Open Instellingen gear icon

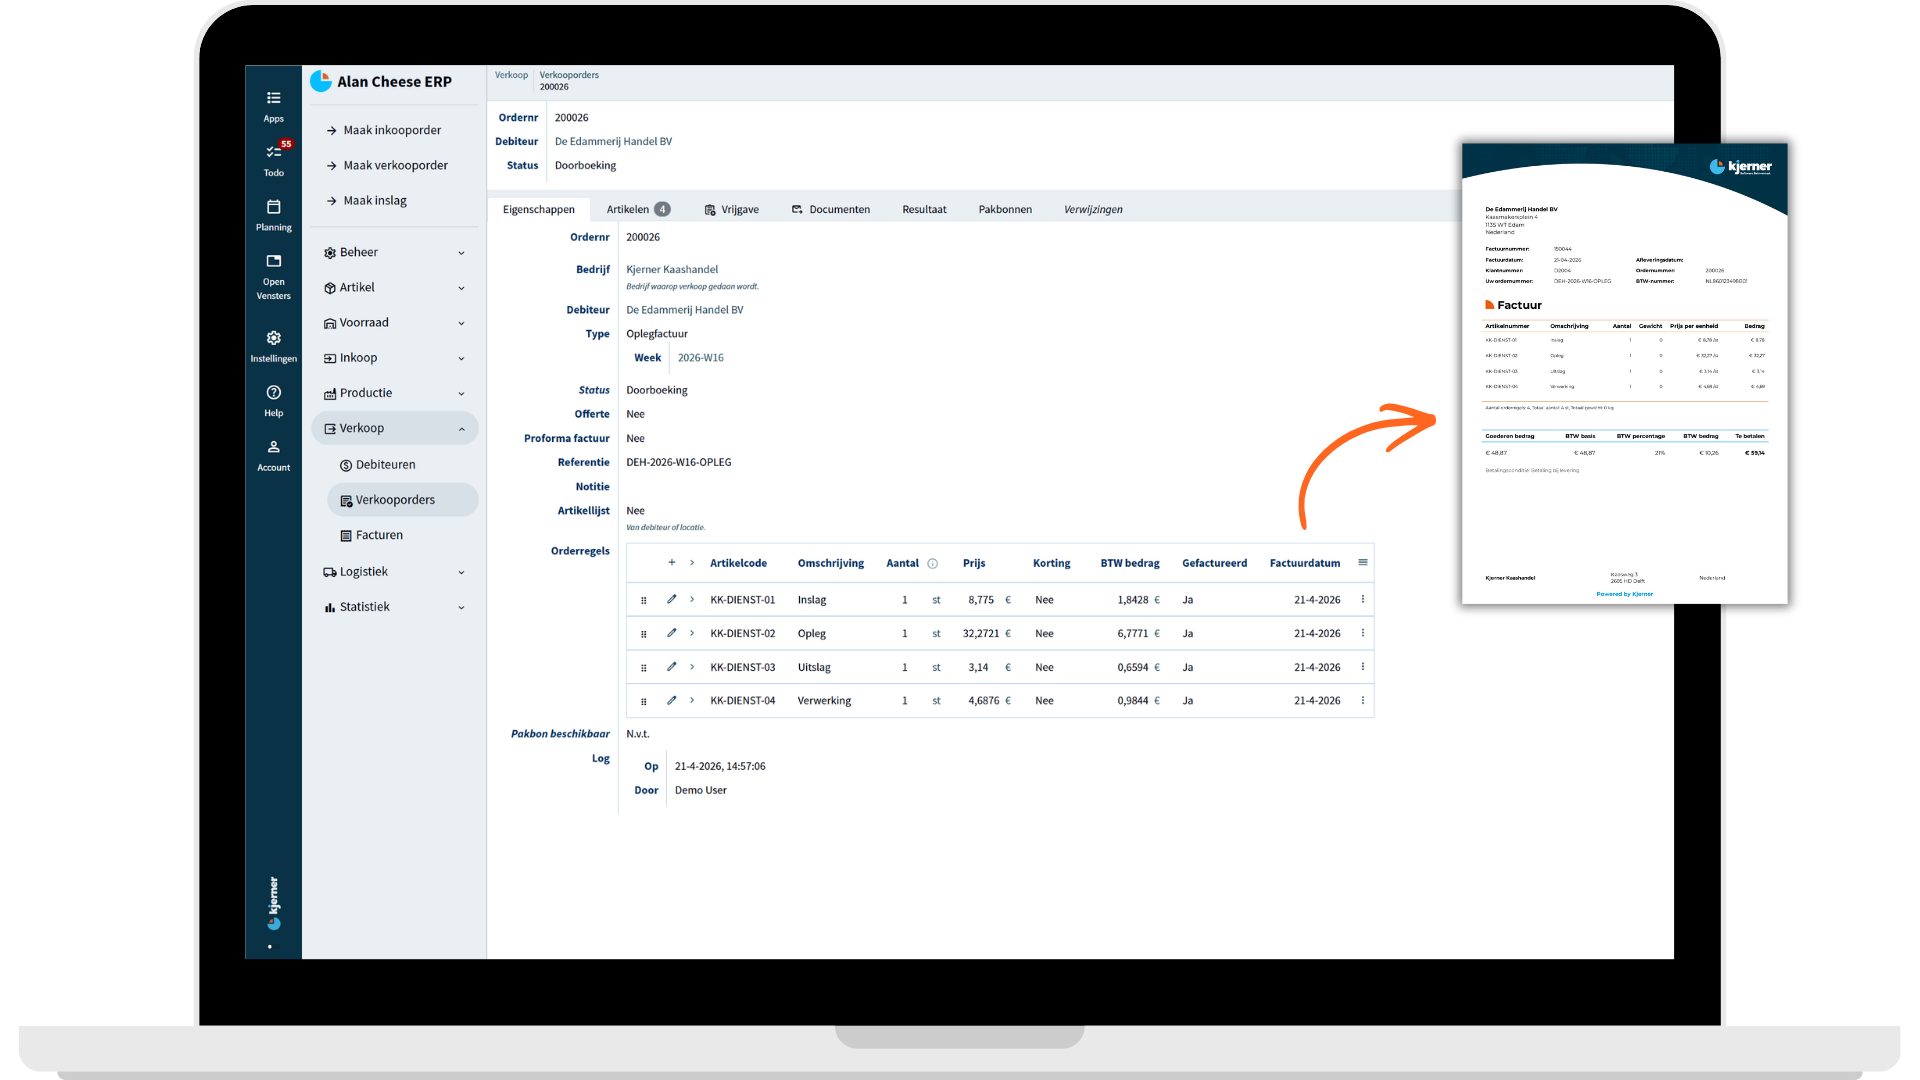[x=273, y=338]
